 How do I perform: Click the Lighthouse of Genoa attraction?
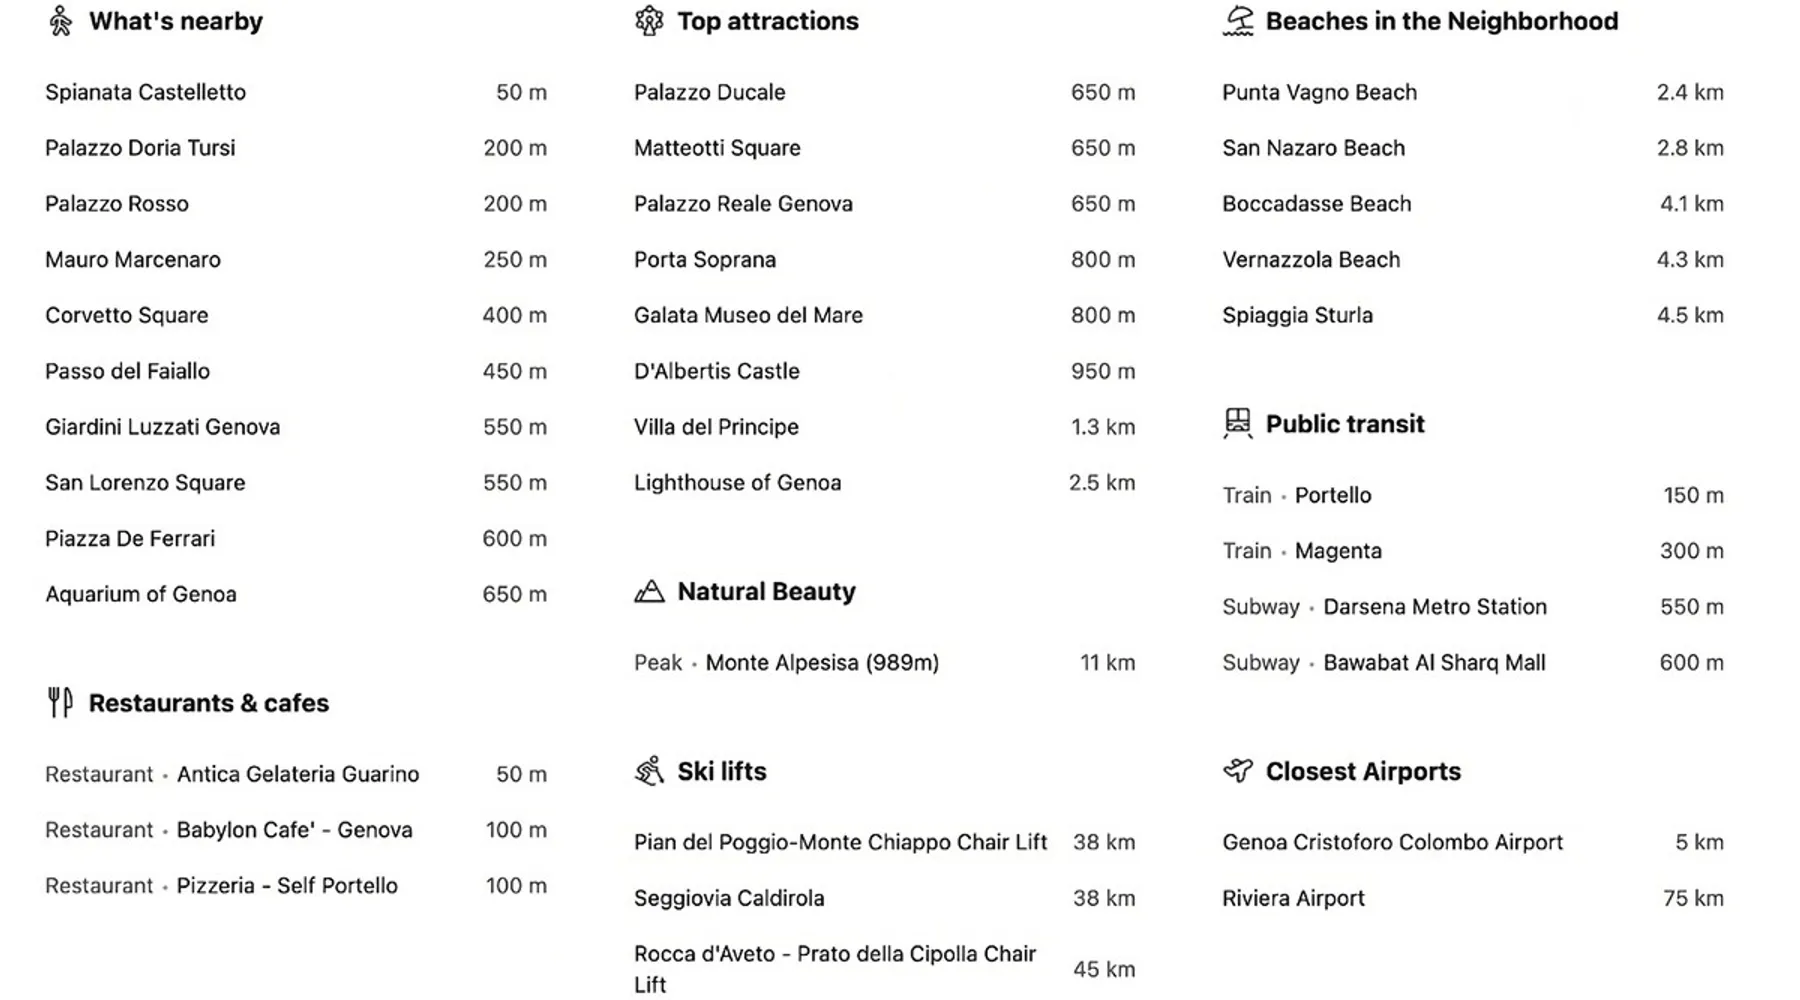[738, 483]
